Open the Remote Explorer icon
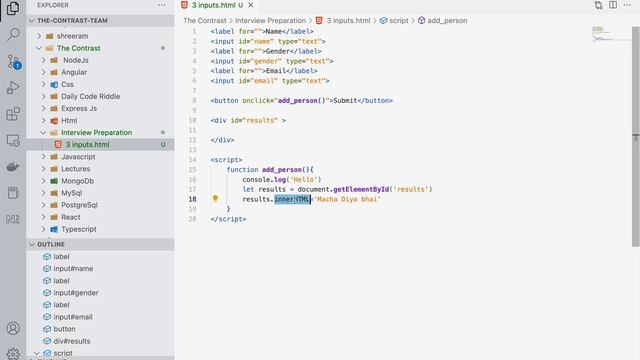The width and height of the screenshot is (640, 360). point(13,140)
